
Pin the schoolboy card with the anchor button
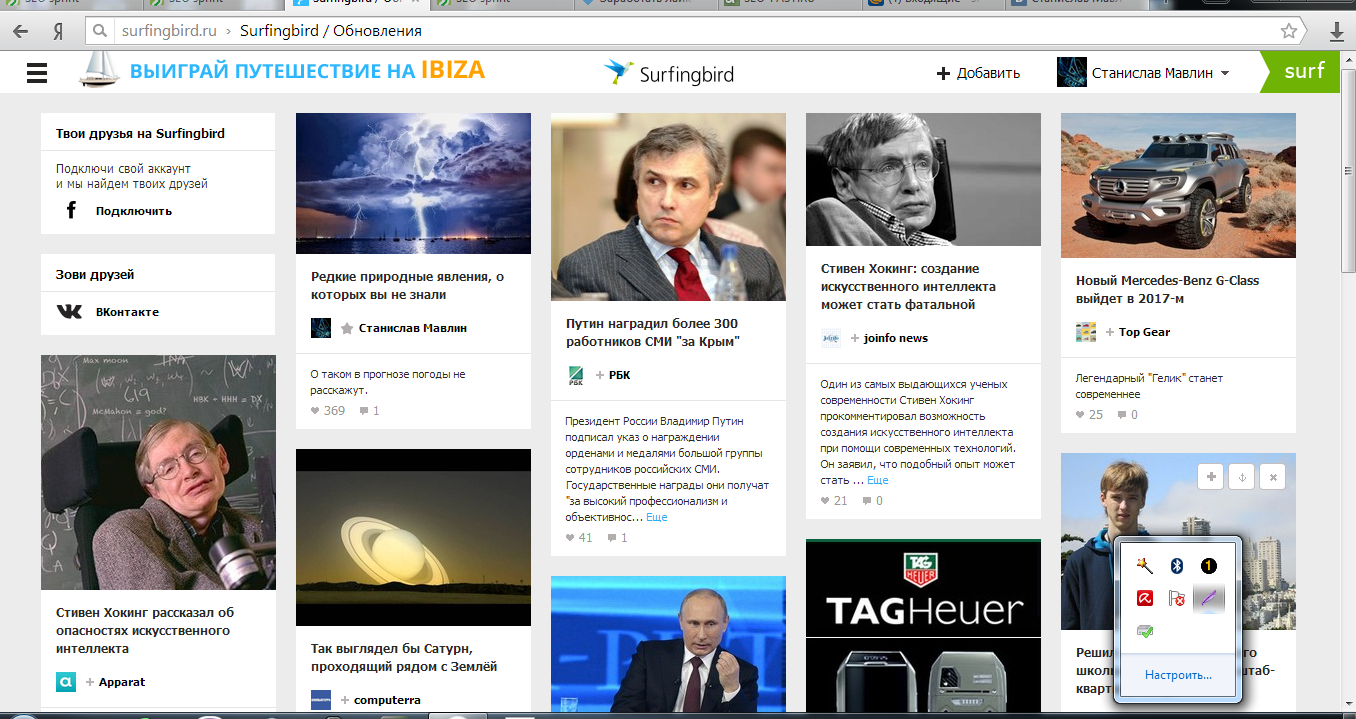1241,477
